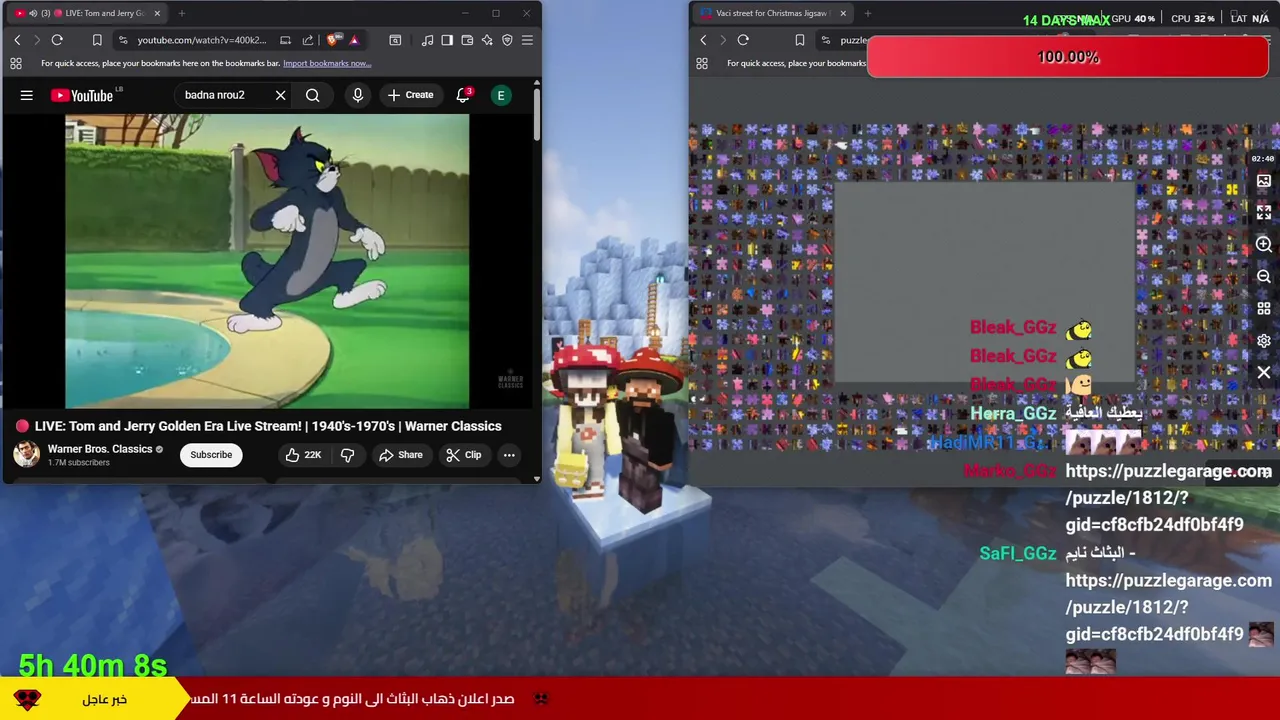This screenshot has width=1280, height=720.
Task: Click the YouTube search magnifier button
Action: tap(313, 96)
